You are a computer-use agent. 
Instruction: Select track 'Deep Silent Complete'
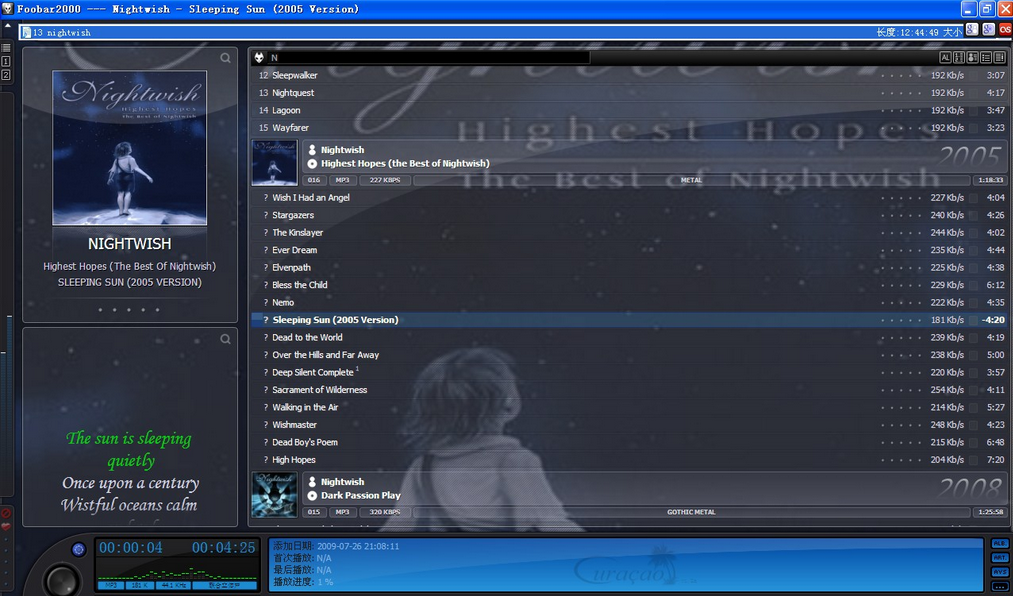point(629,372)
